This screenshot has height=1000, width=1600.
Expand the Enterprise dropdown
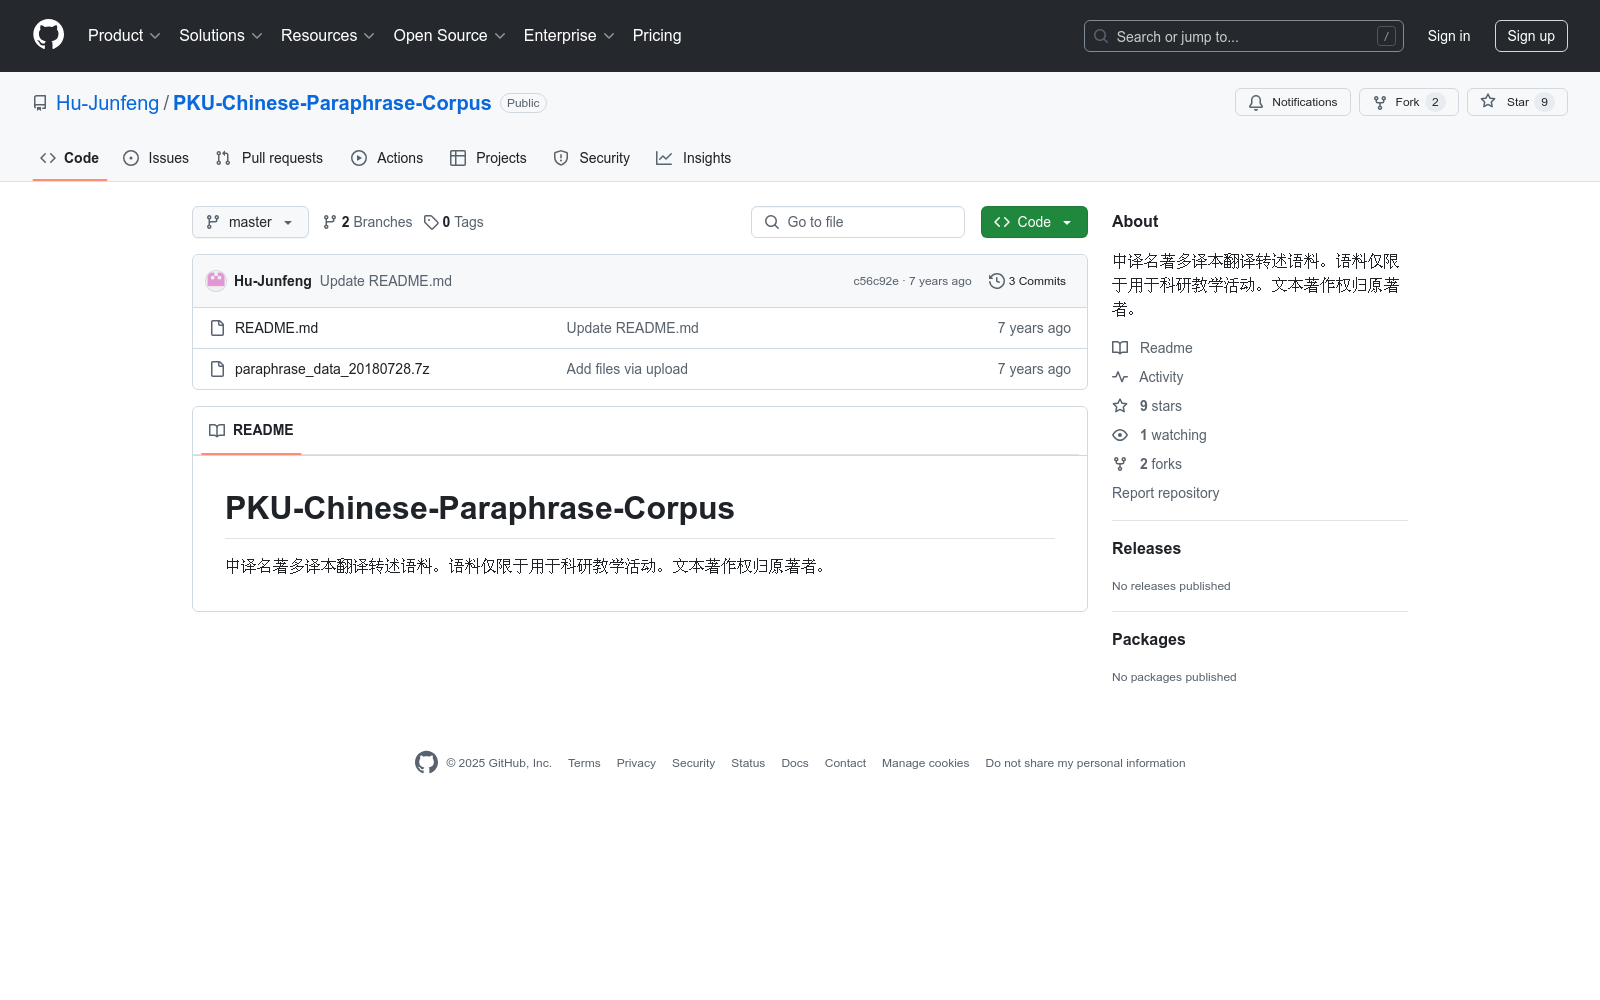tap(569, 36)
